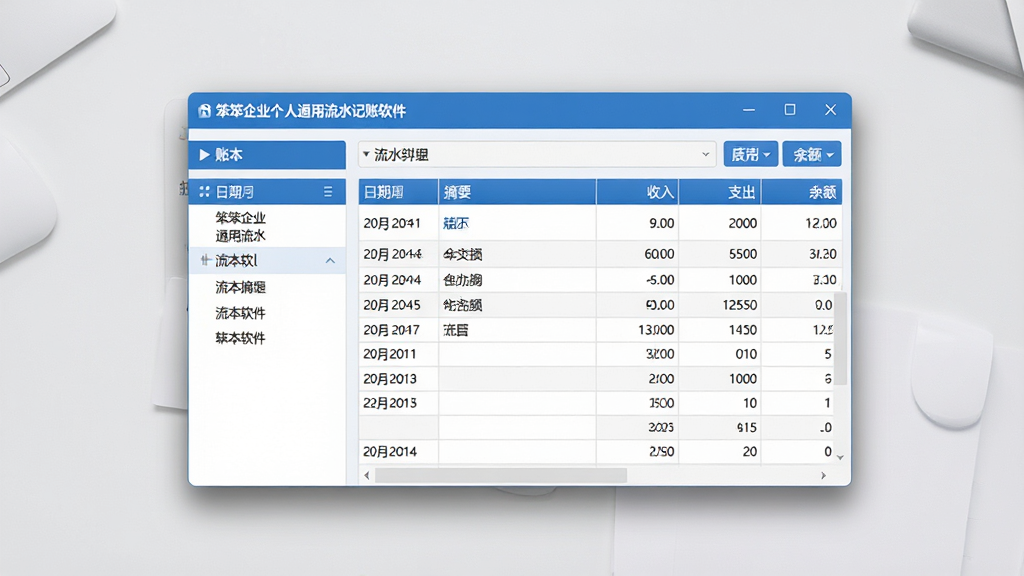Select 笨笨企业 通用流水 in the sidebar
The image size is (1024, 576).
tap(240, 227)
